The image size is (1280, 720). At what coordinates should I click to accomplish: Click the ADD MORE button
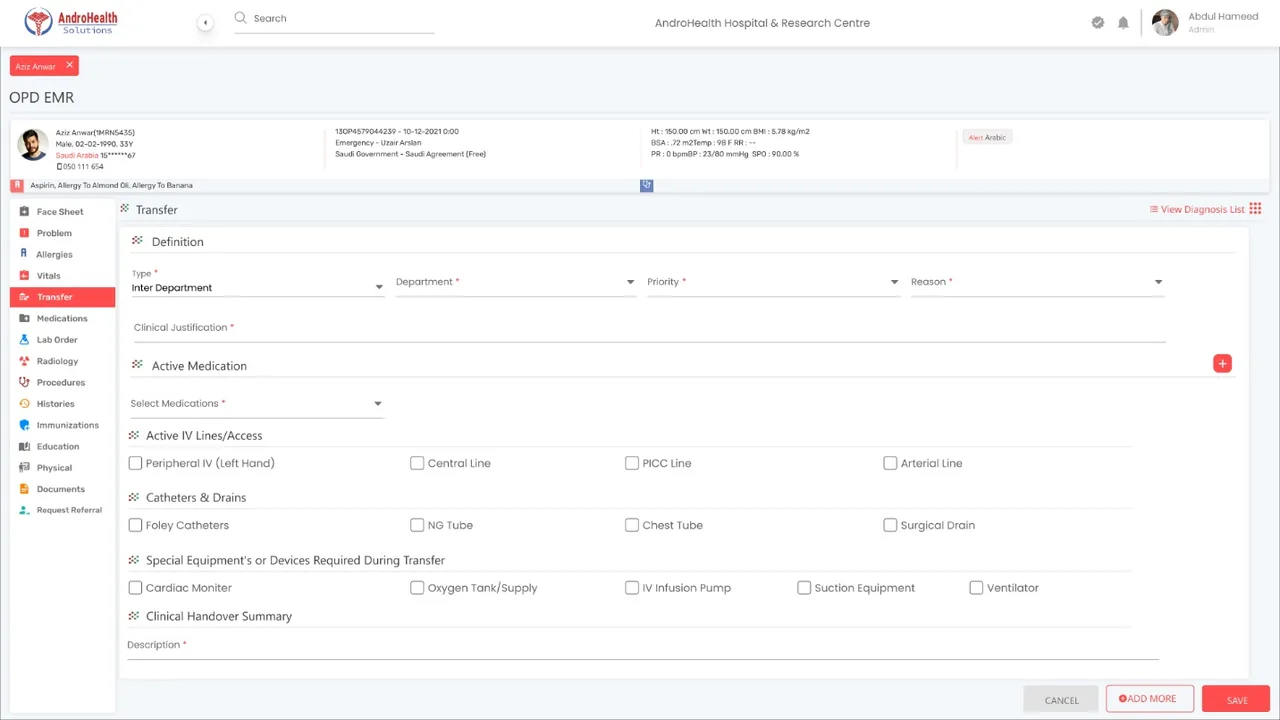tap(1150, 699)
